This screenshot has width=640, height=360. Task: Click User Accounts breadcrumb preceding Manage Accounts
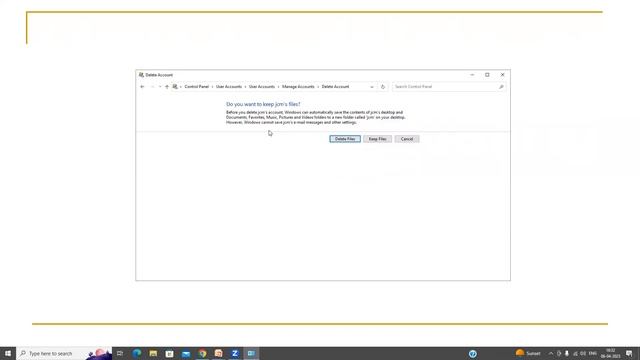click(262, 87)
